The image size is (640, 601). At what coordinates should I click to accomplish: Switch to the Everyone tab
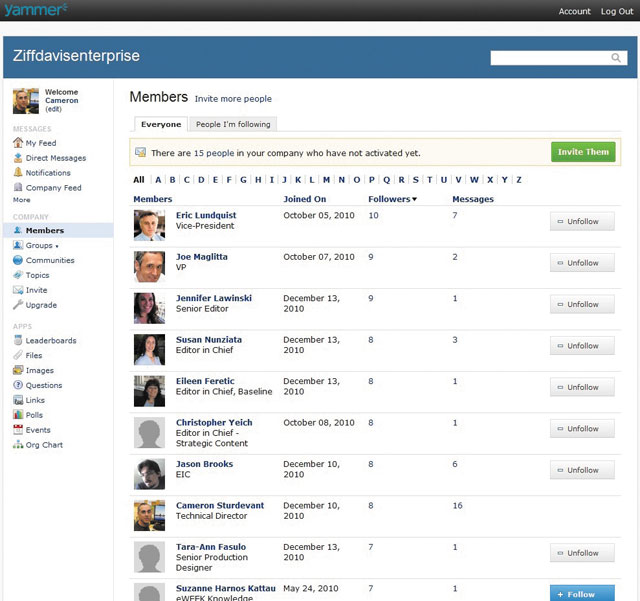click(161, 124)
